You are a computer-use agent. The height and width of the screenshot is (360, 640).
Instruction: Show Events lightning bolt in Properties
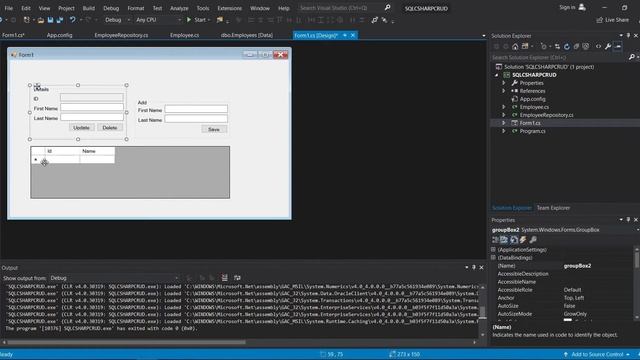click(x=523, y=240)
